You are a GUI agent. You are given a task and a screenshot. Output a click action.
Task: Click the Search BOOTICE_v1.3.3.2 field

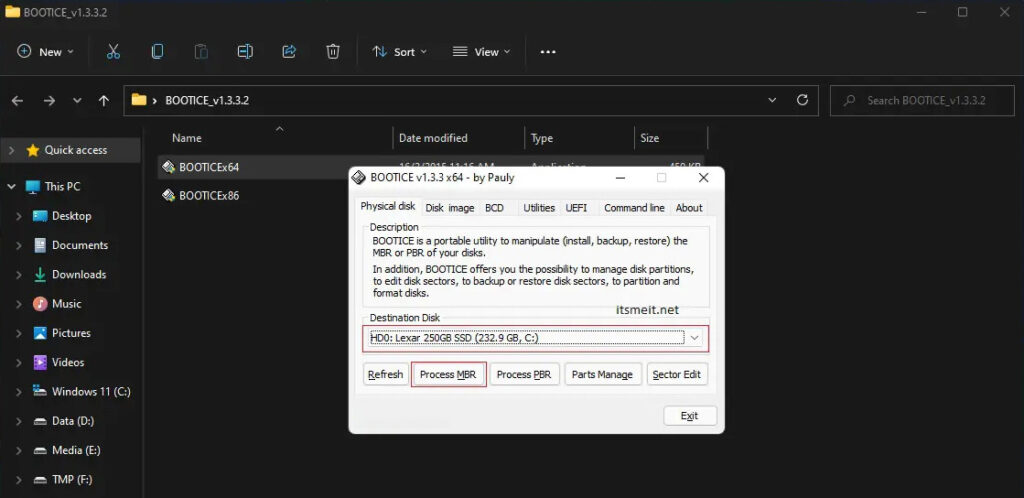click(925, 101)
